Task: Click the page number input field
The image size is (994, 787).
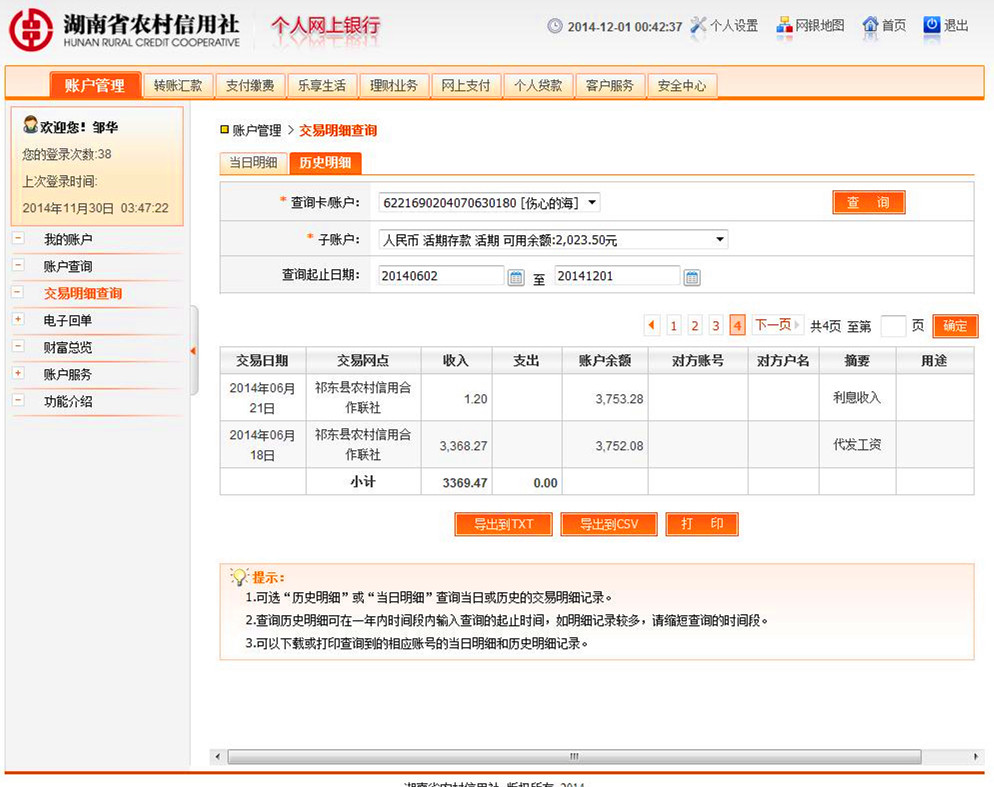Action: coord(893,326)
